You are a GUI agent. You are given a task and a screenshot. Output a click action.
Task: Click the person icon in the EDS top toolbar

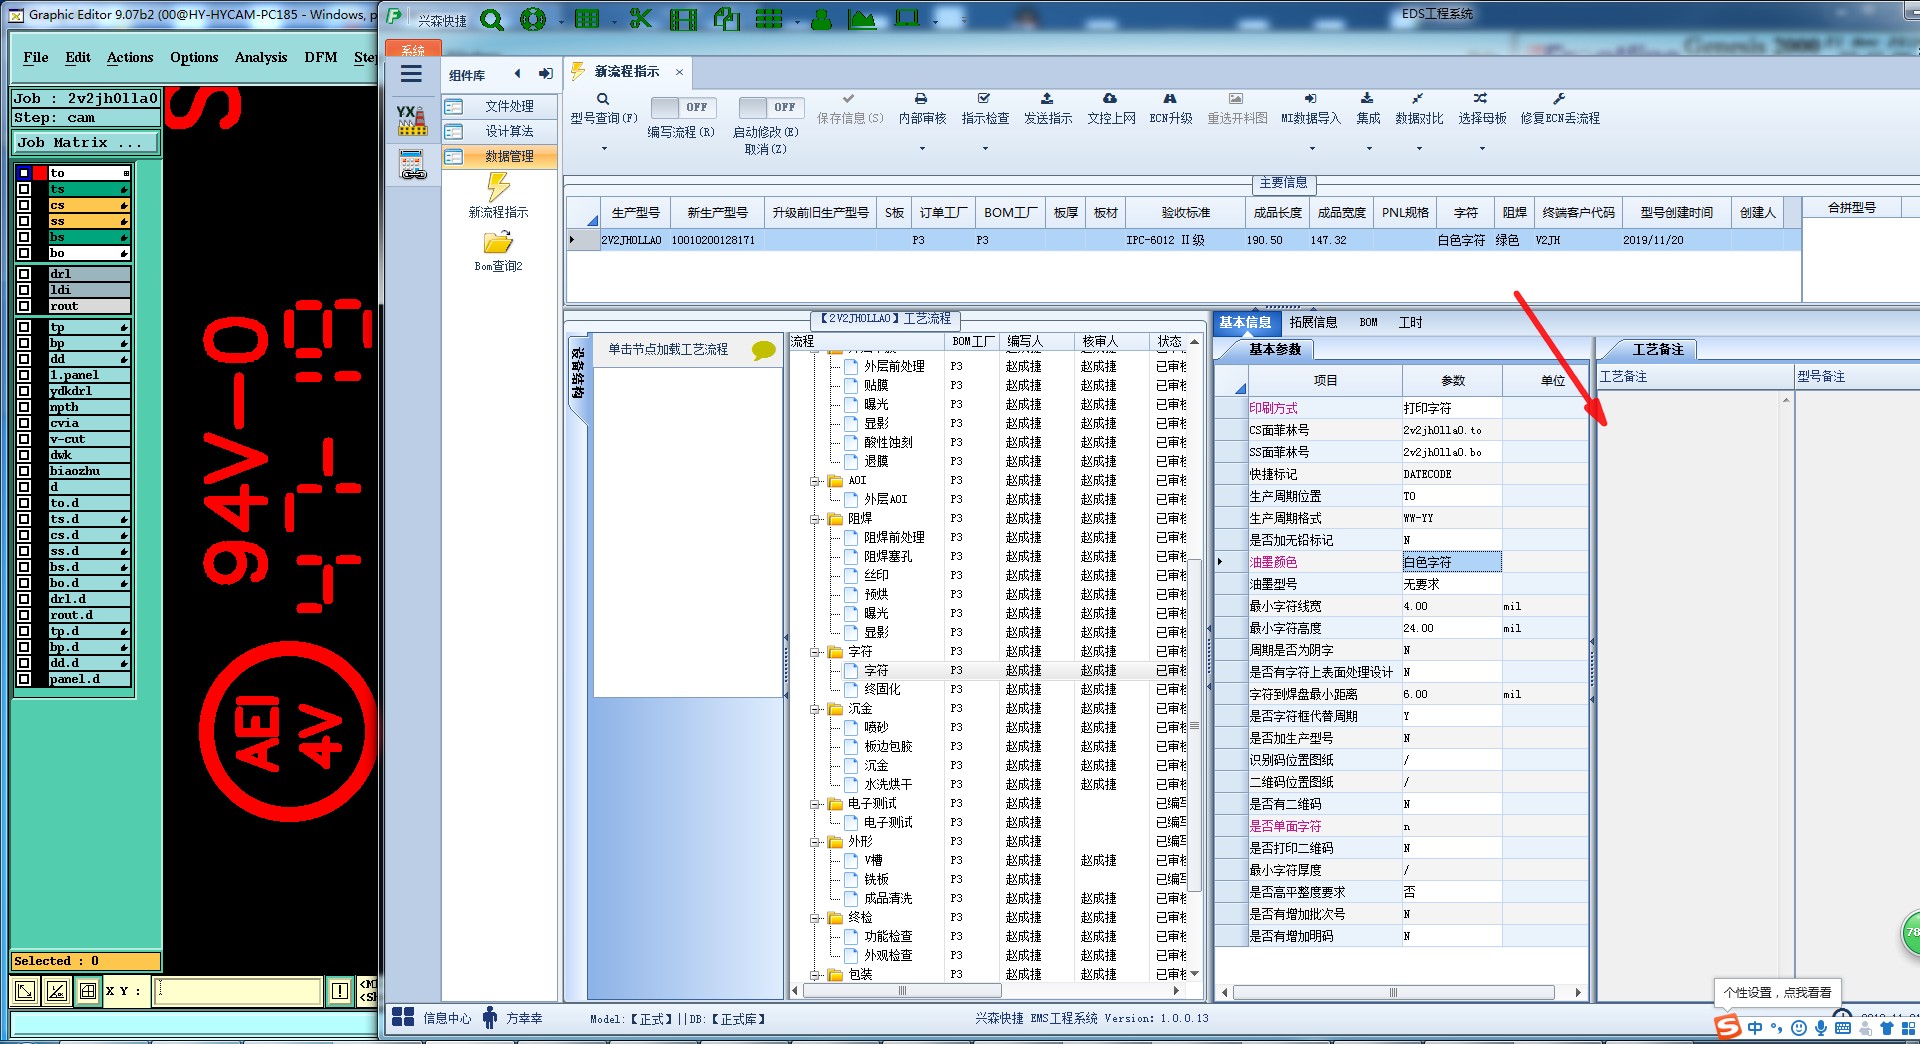click(x=821, y=19)
